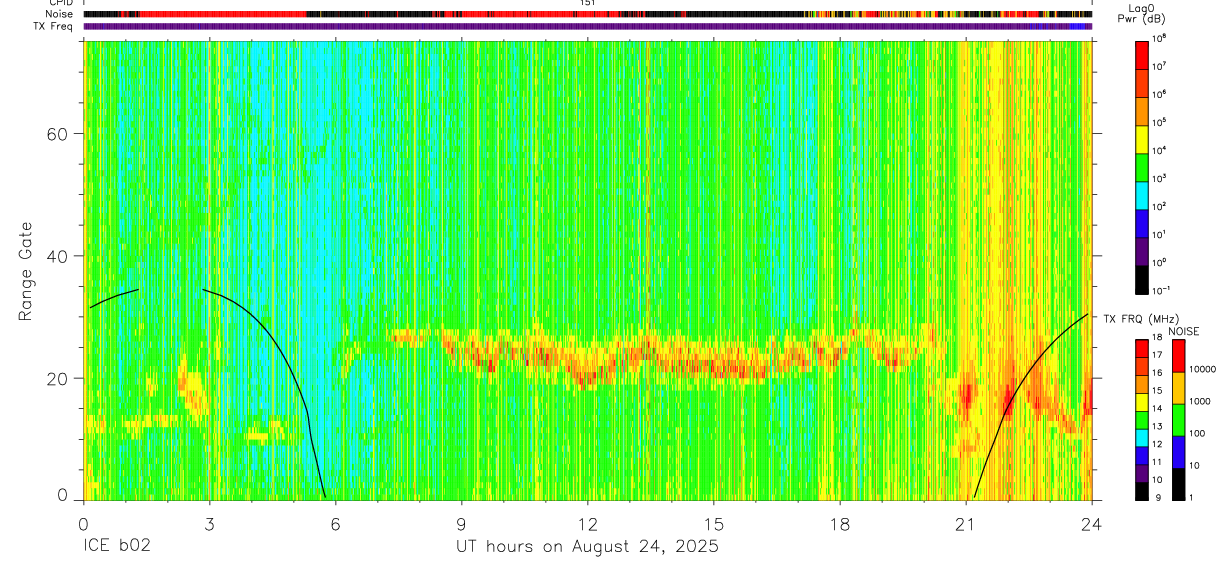Click the x-axis tick label '24'
1228x567 pixels.
pos(1091,522)
